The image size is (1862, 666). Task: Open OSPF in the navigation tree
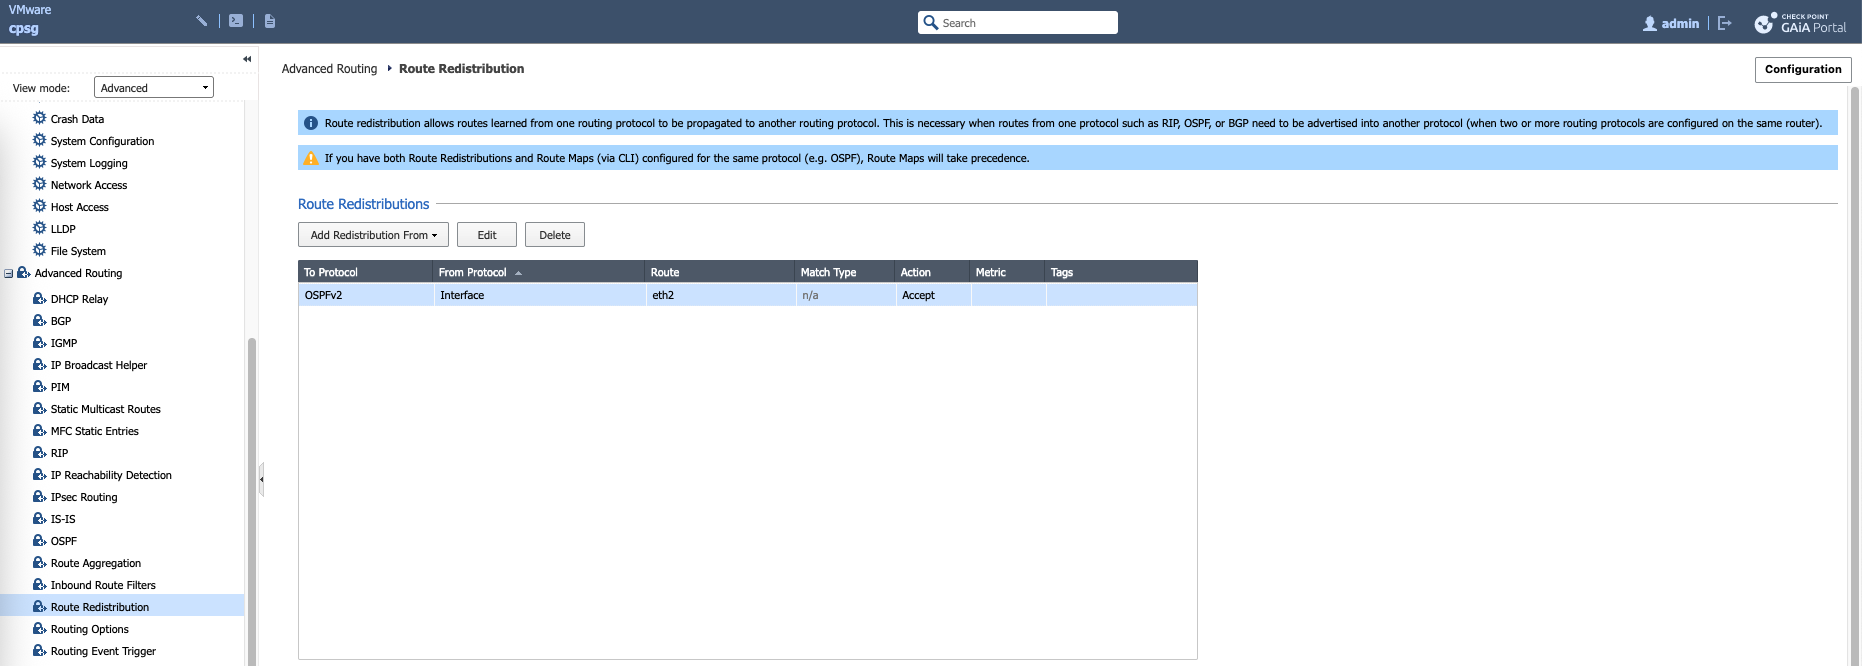(63, 541)
